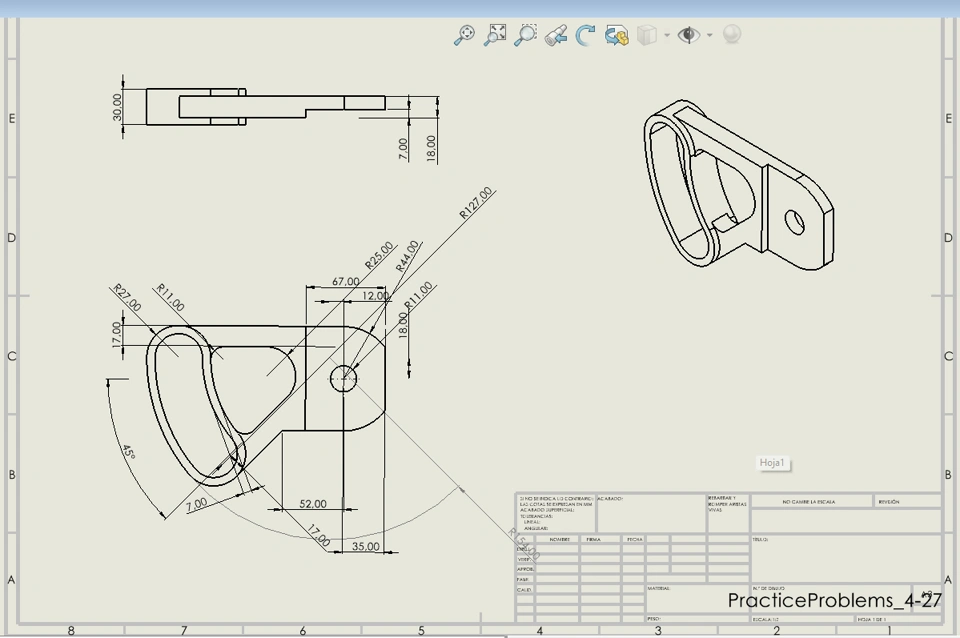Image resolution: width=960 pixels, height=638 pixels.
Task: Open the 3D Drawing View tool
Action: click(617, 35)
